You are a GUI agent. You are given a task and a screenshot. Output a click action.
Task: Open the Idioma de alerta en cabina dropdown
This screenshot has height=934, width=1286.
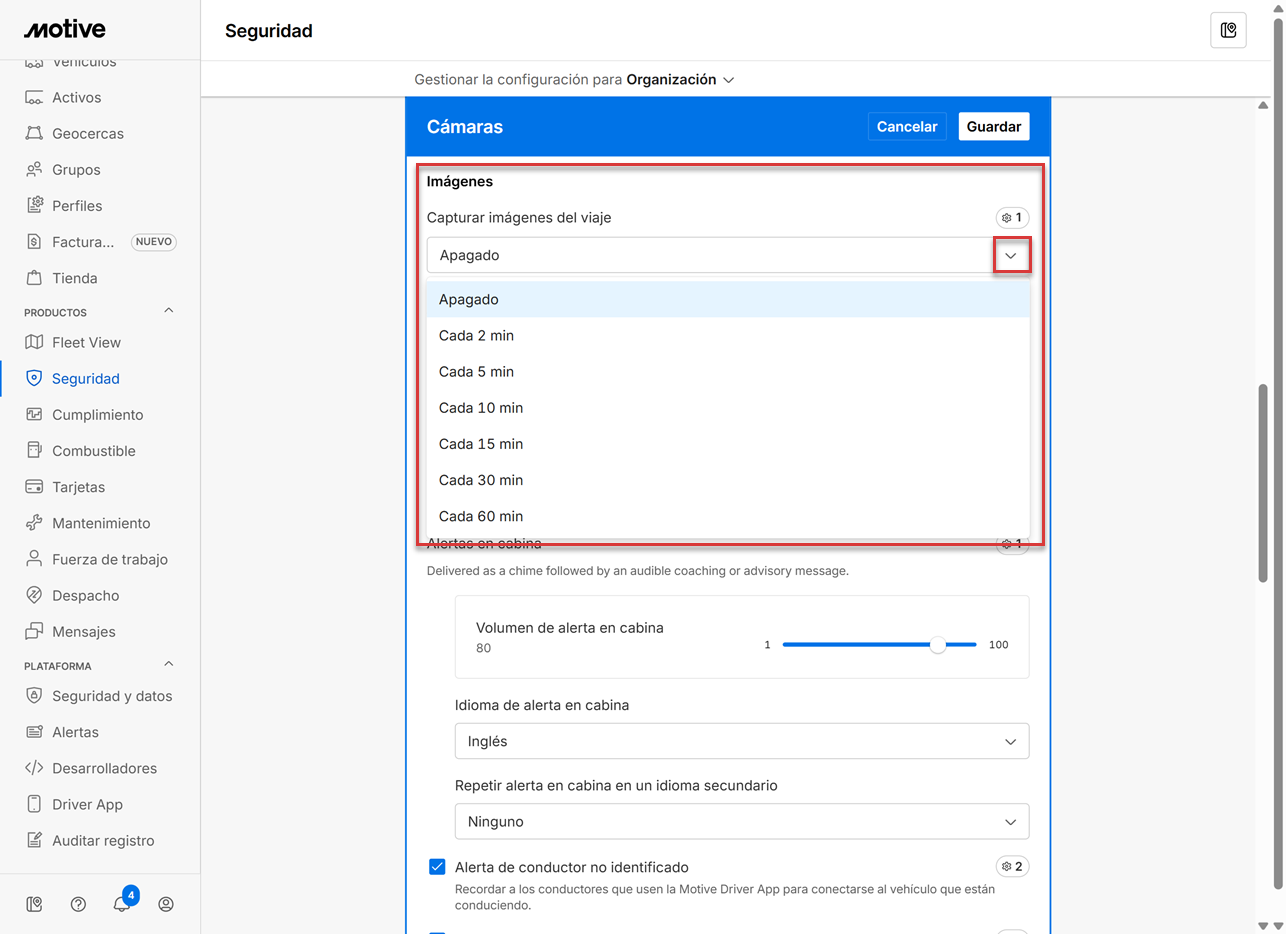tap(741, 741)
